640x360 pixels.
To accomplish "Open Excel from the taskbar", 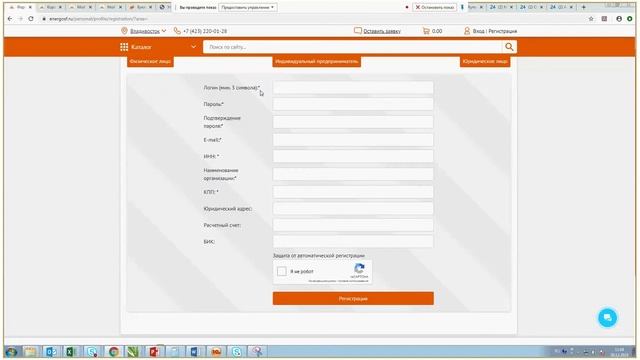I will 71,351.
